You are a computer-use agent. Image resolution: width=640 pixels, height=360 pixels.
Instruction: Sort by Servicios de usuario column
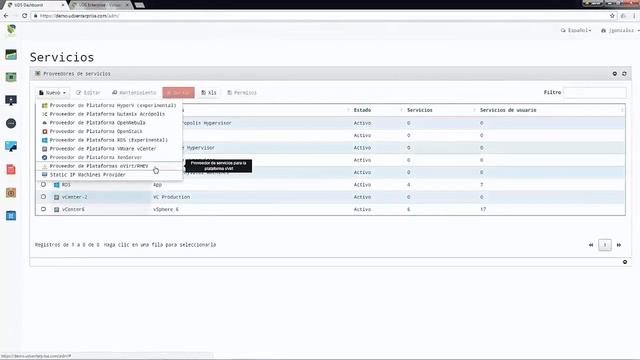click(508, 110)
